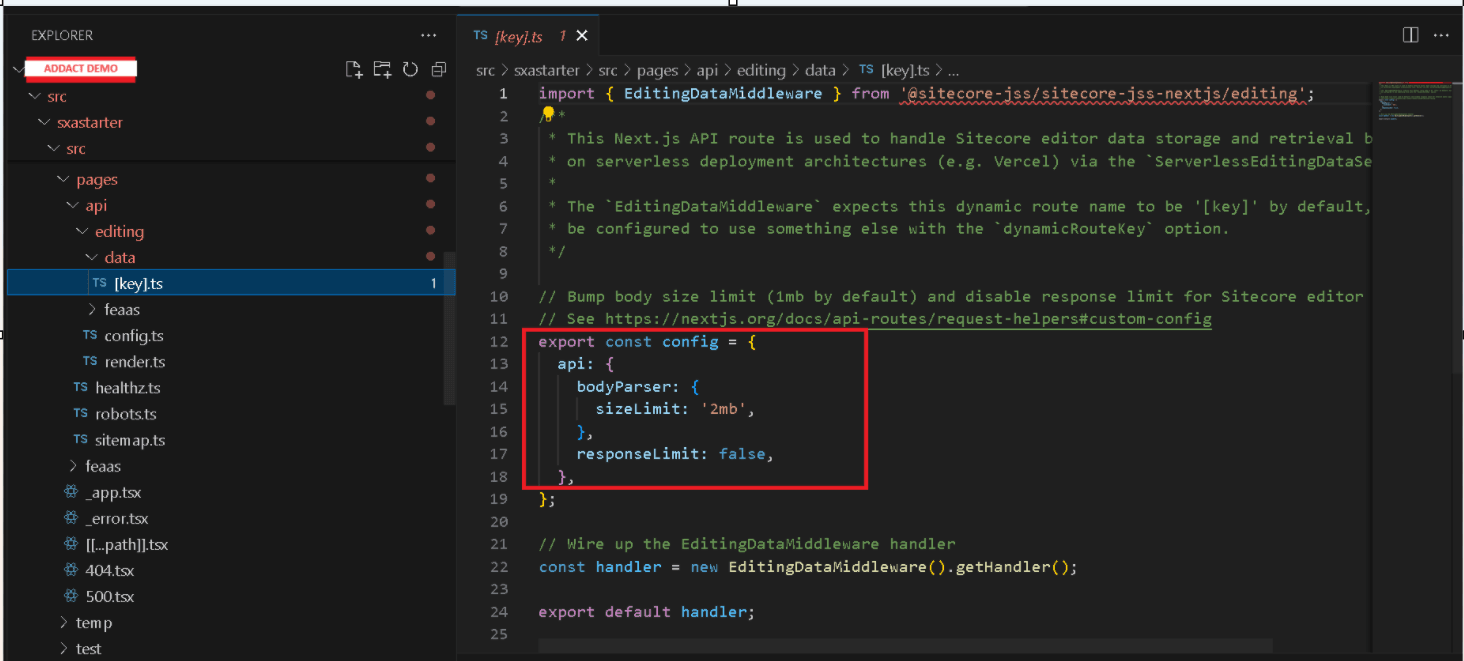Viewport: 1464px width, 661px height.
Task: Collapse all folders in Explorer
Action: pos(439,69)
